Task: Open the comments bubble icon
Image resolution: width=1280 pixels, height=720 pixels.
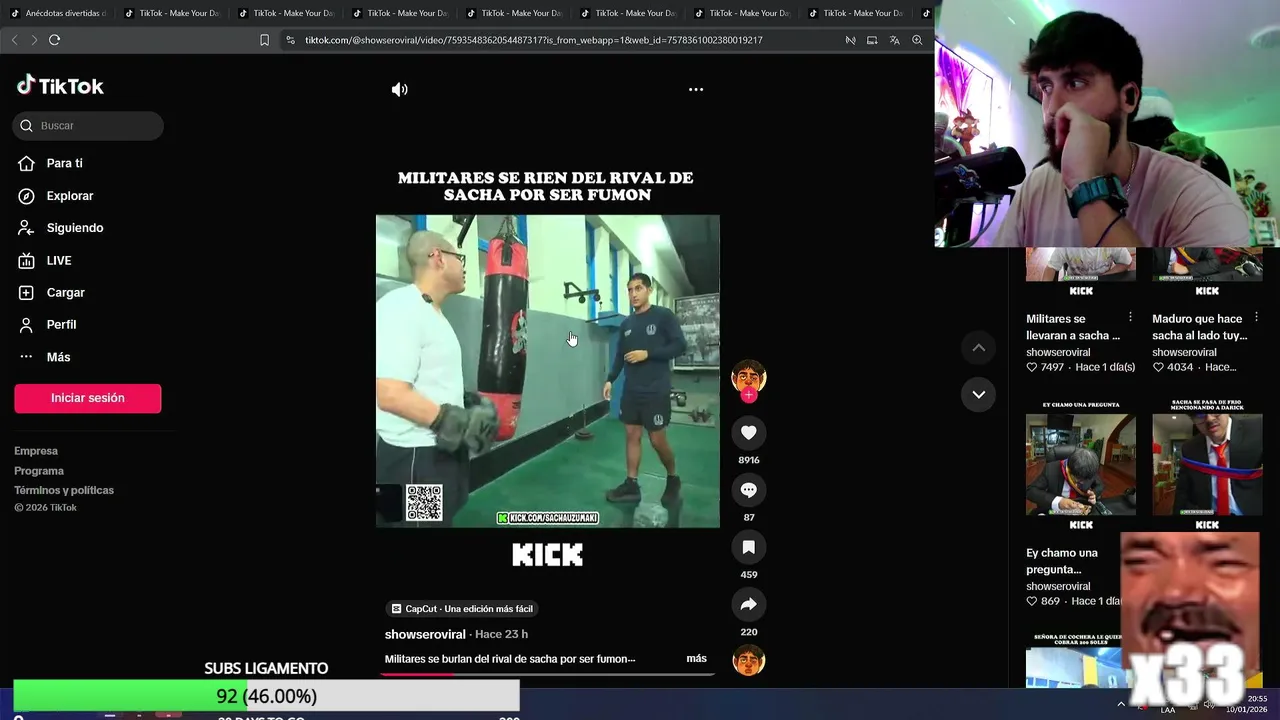Action: click(x=748, y=489)
